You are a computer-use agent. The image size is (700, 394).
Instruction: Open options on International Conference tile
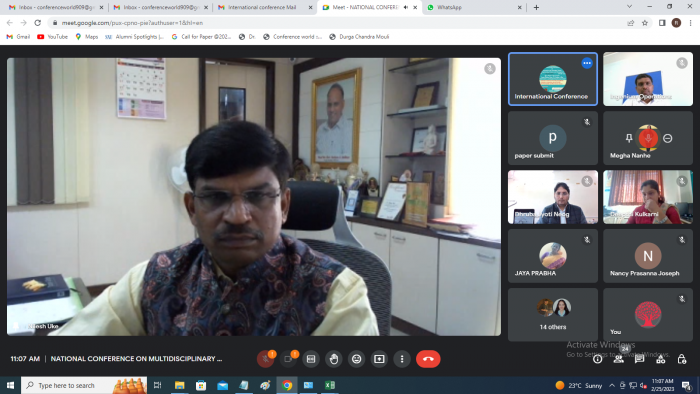point(587,63)
